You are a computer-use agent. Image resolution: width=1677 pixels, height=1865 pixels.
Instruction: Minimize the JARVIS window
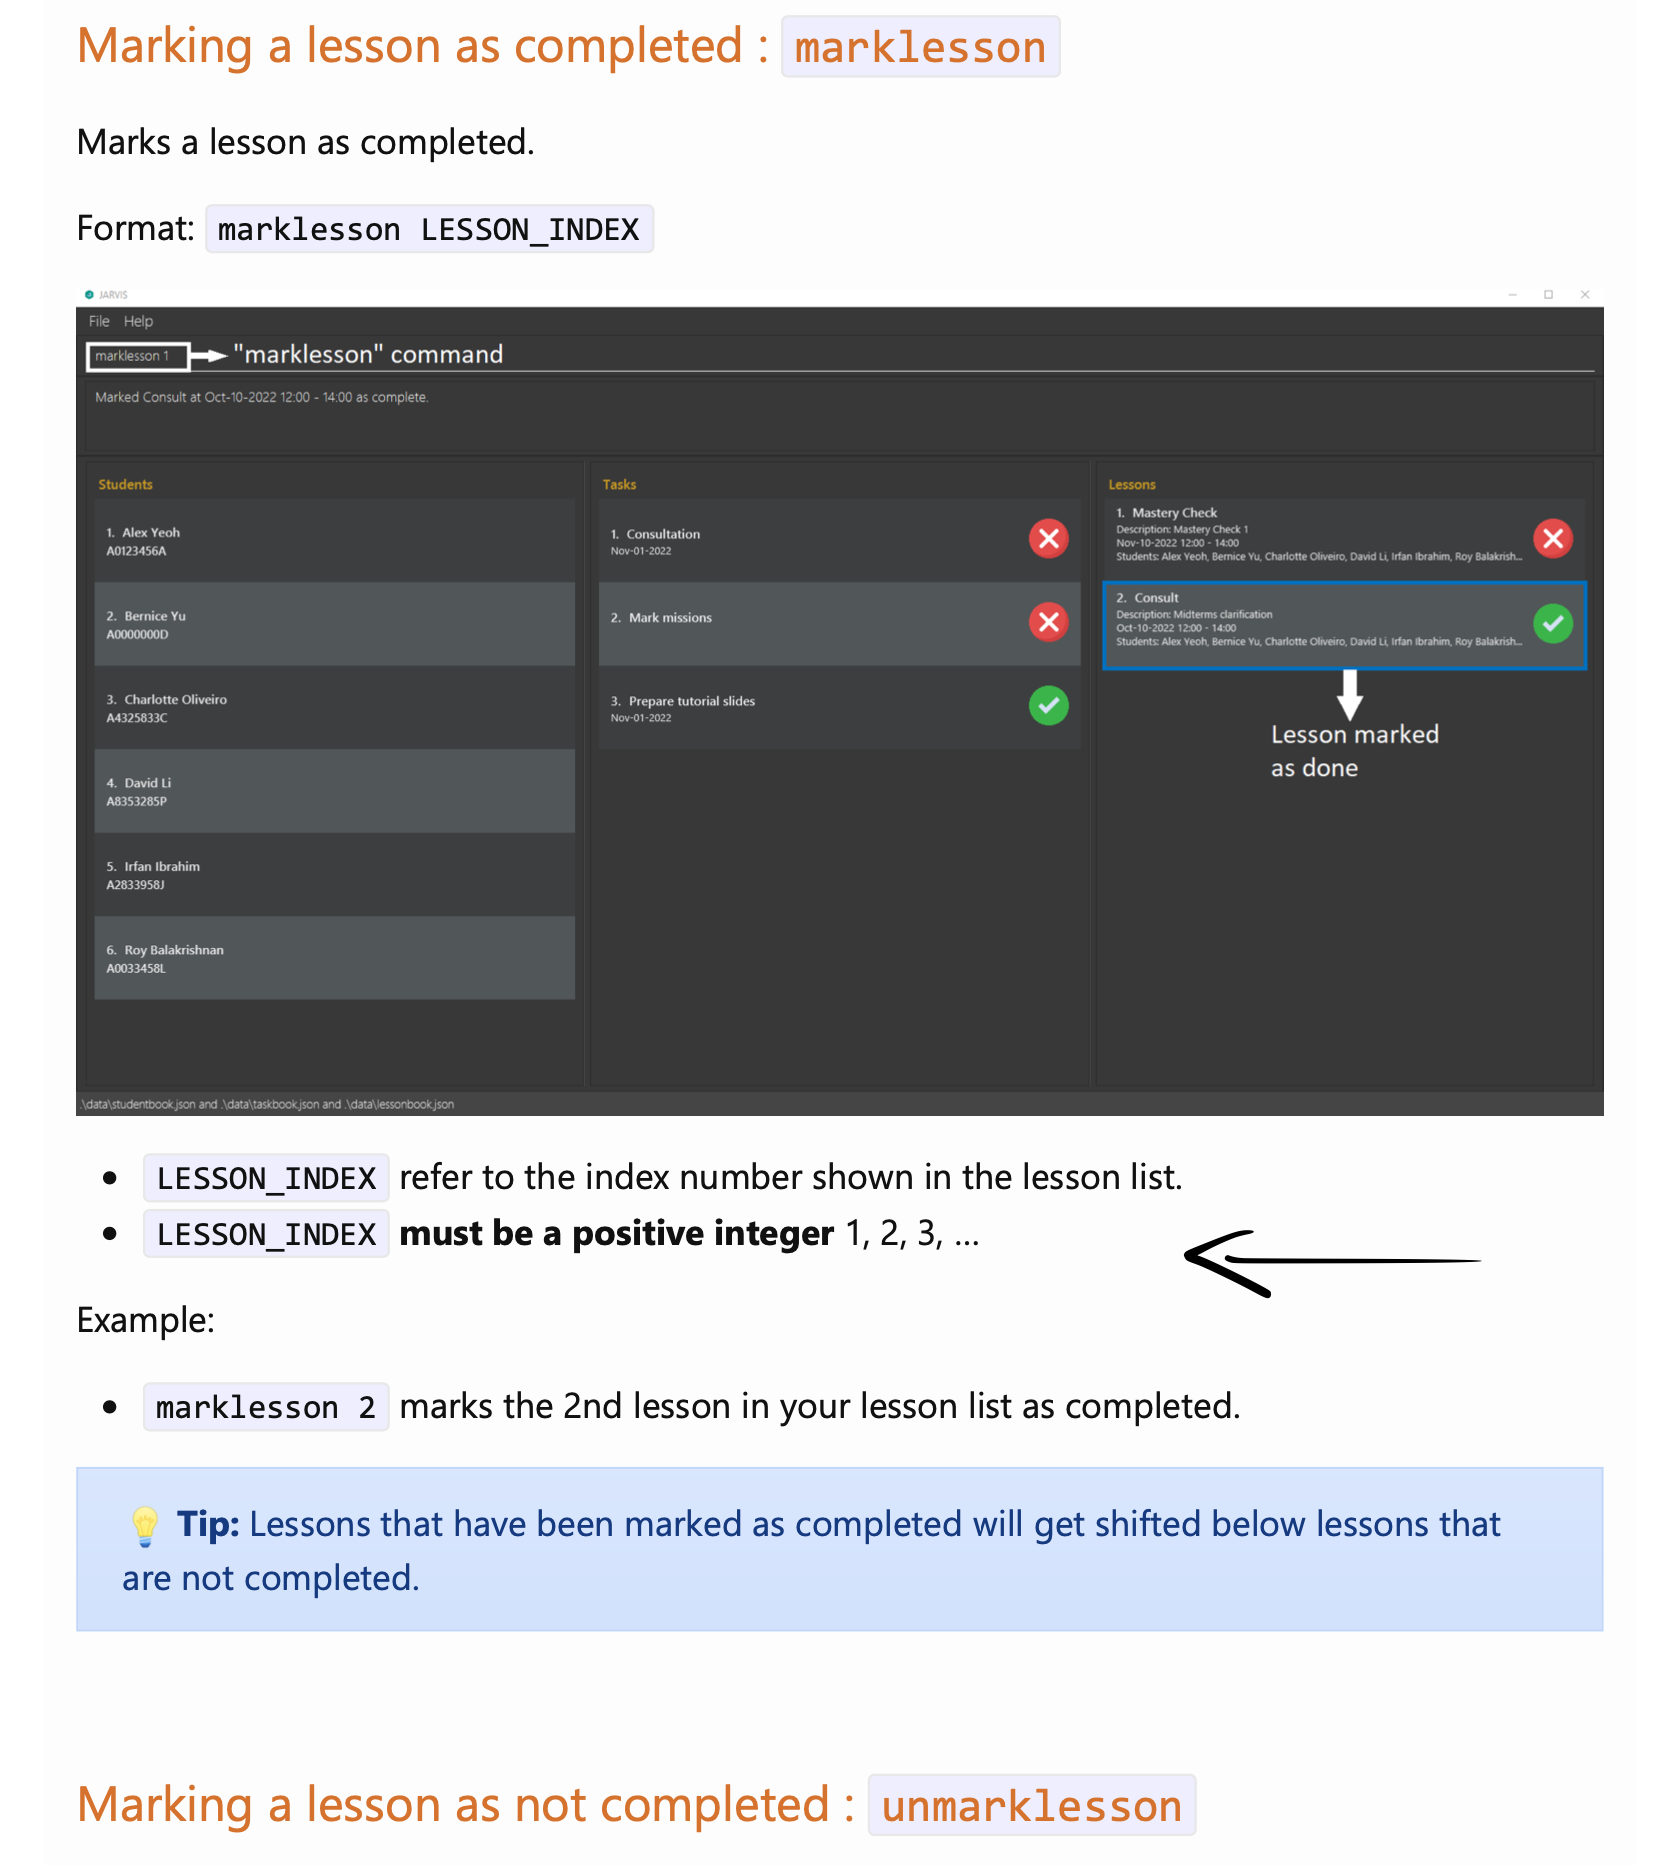1512,295
